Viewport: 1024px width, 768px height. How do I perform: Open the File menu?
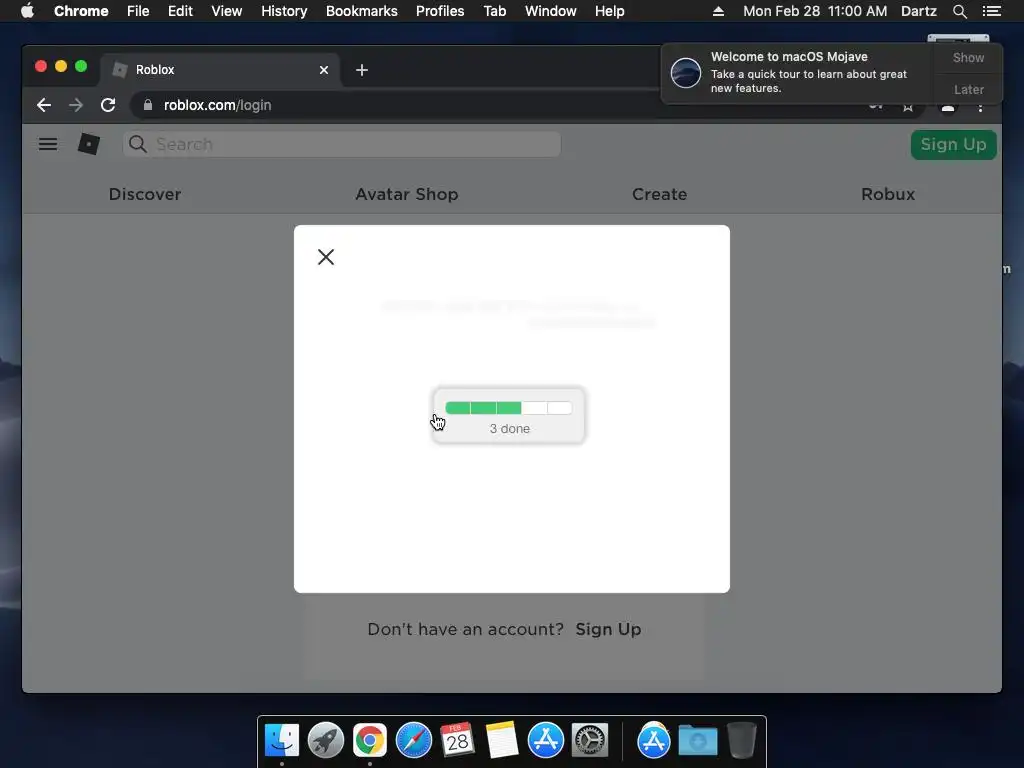tap(138, 11)
